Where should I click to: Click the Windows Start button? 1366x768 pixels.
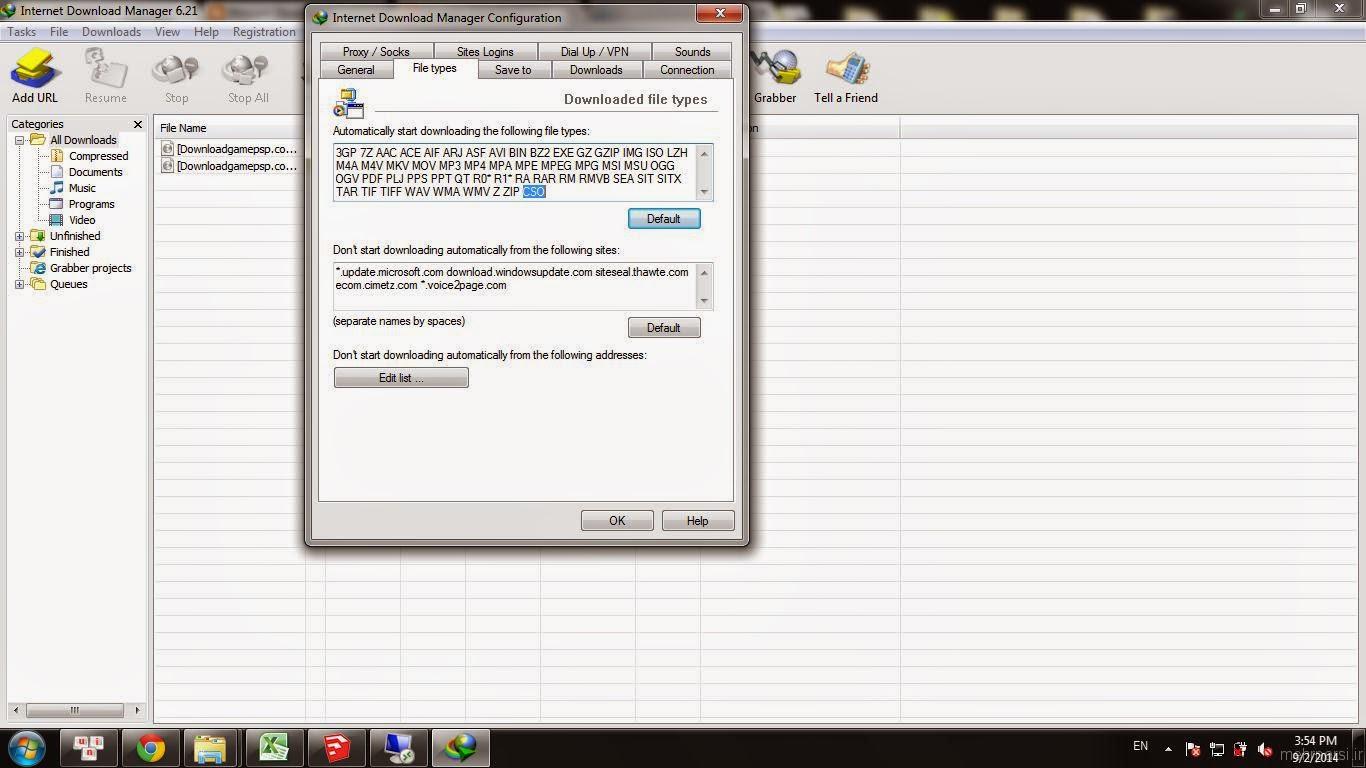pos(27,748)
